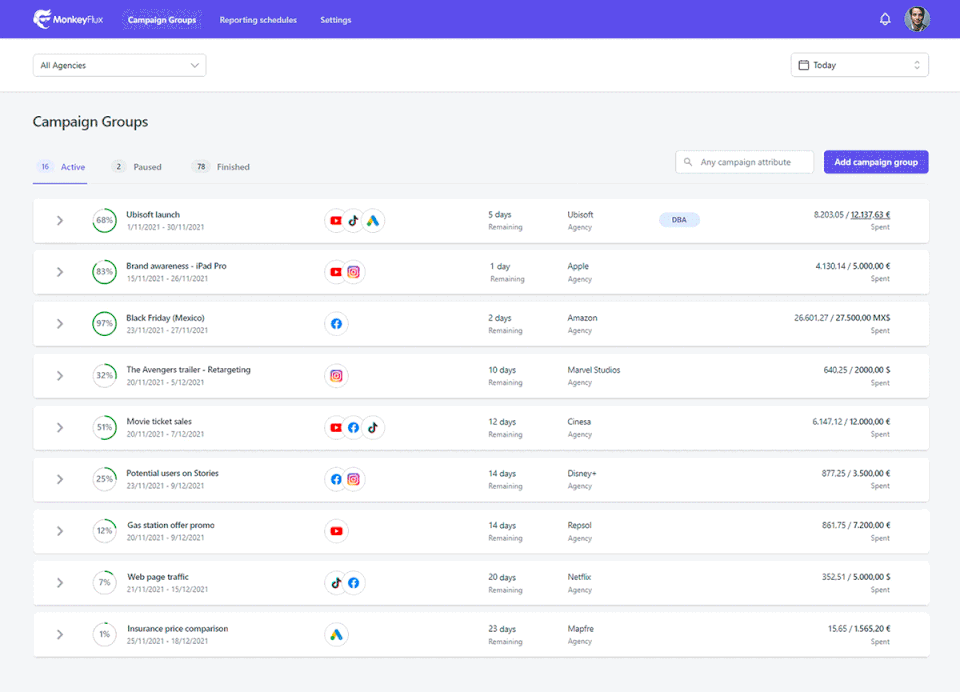The image size is (960, 692).
Task: Open Settings in top navigation
Action: pyautogui.click(x=336, y=20)
